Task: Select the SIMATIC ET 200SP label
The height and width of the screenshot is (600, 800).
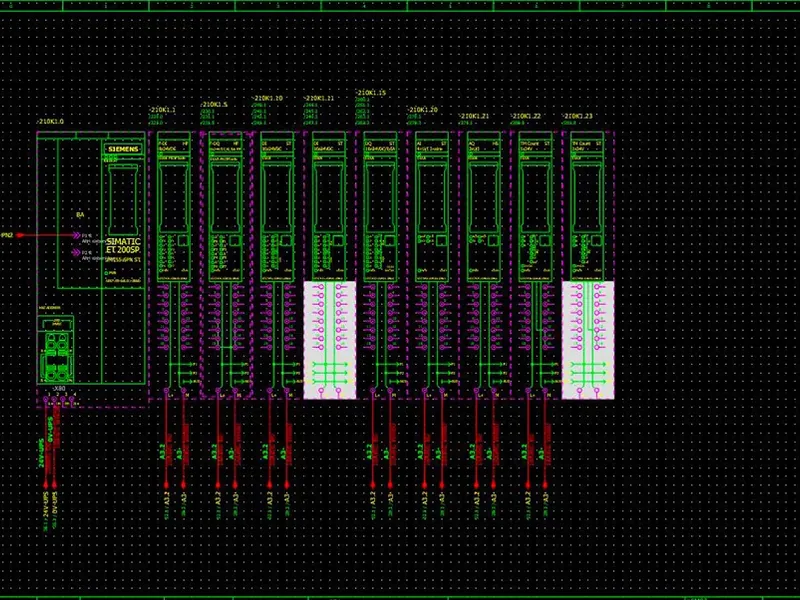Action: 123,245
